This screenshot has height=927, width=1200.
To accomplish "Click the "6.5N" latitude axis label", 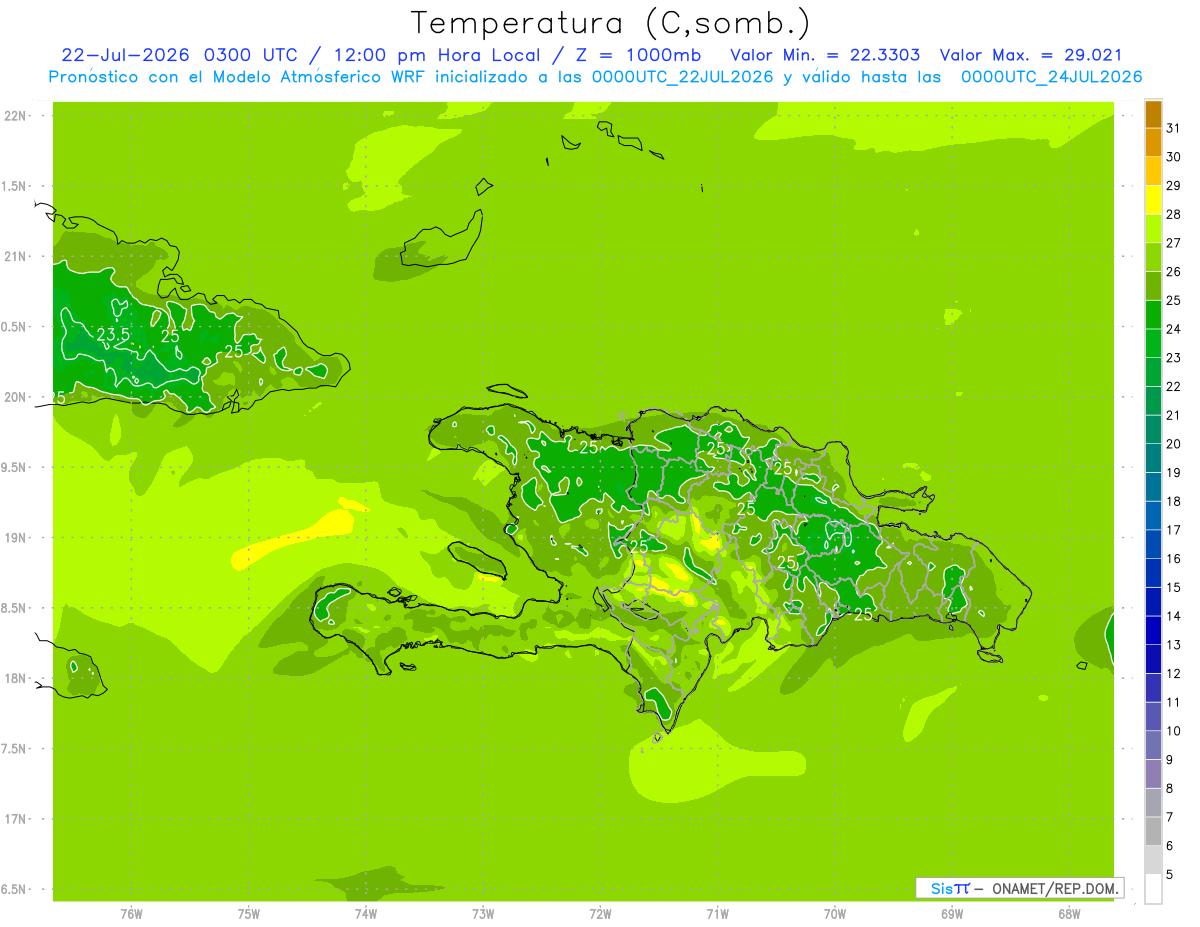I will point(14,889).
